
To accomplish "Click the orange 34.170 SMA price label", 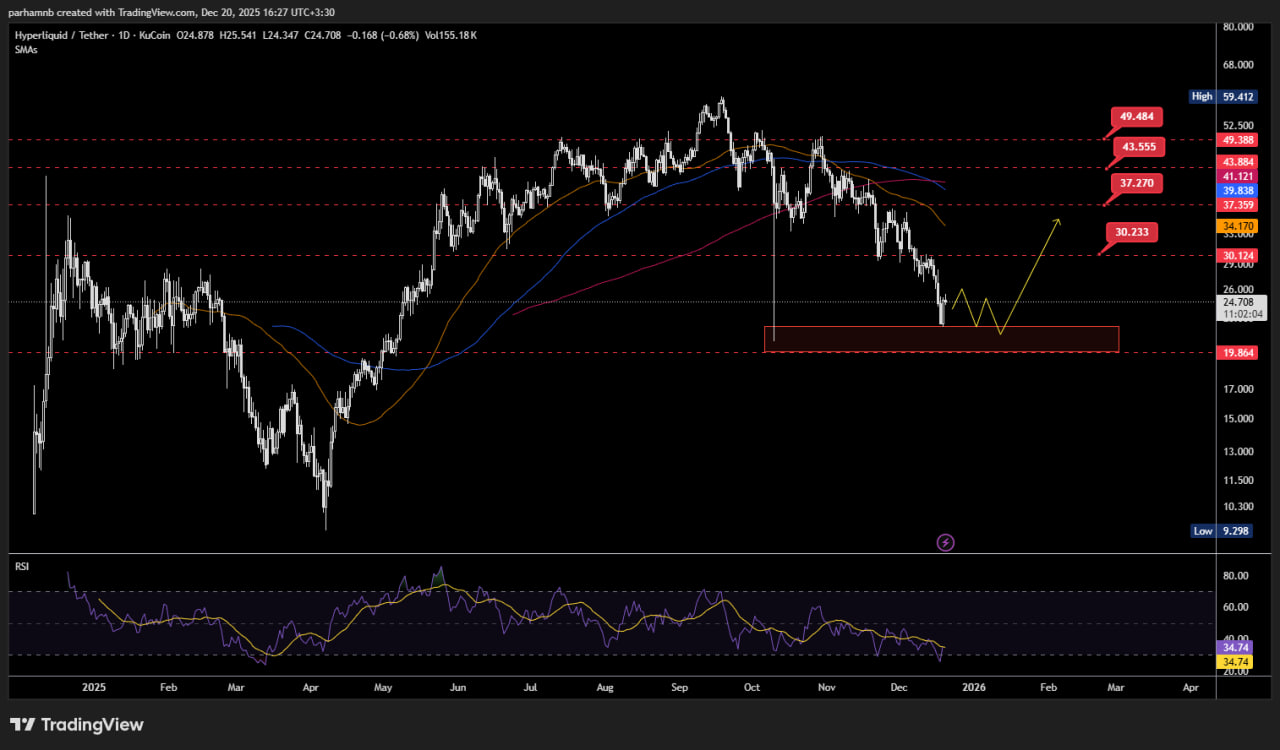I will pos(1238,227).
